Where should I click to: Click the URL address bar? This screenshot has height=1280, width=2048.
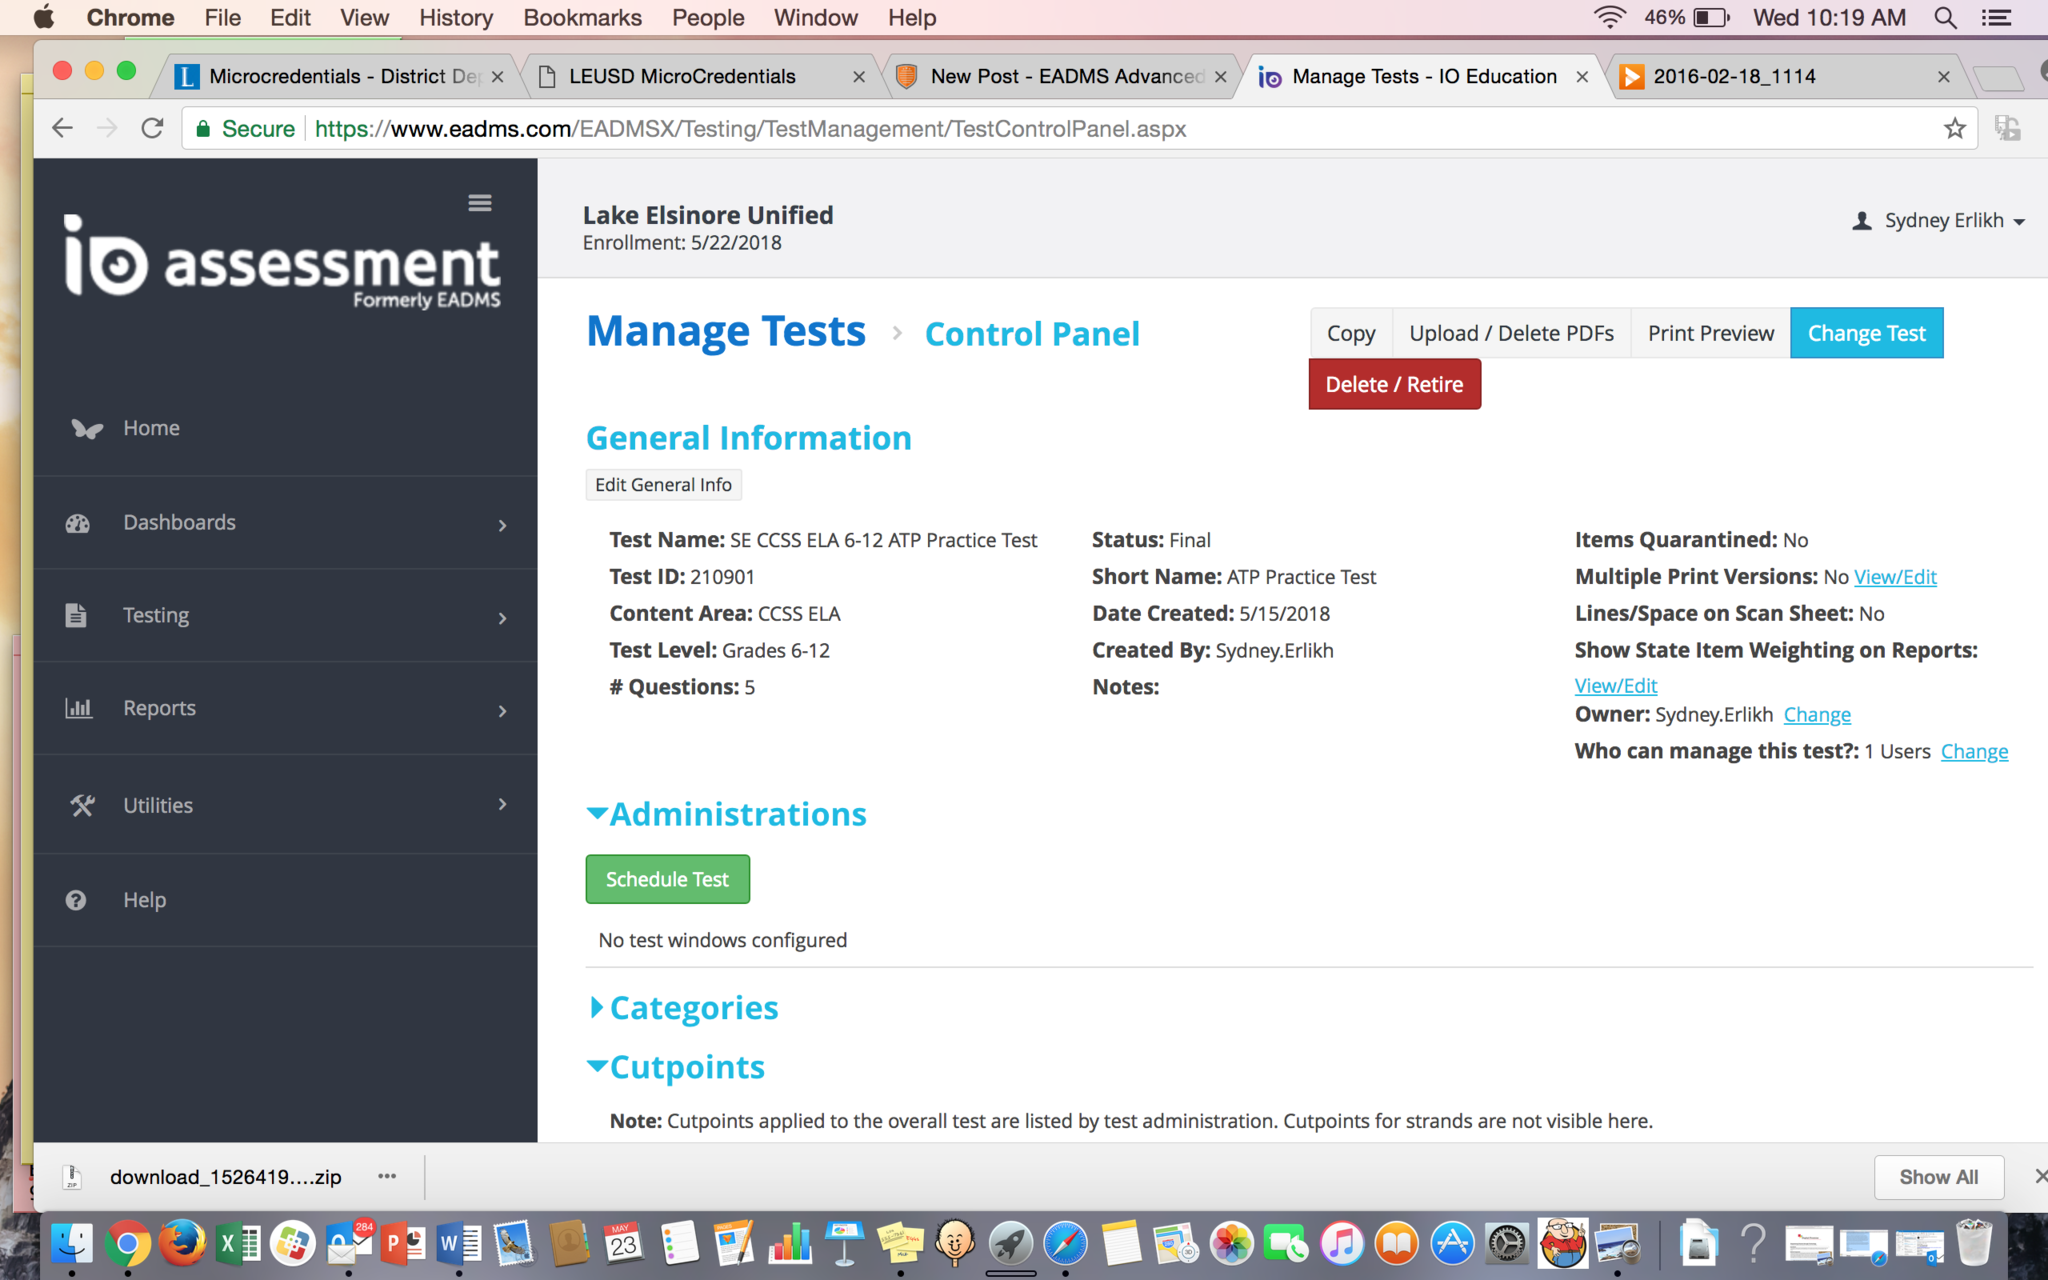(x=1000, y=129)
